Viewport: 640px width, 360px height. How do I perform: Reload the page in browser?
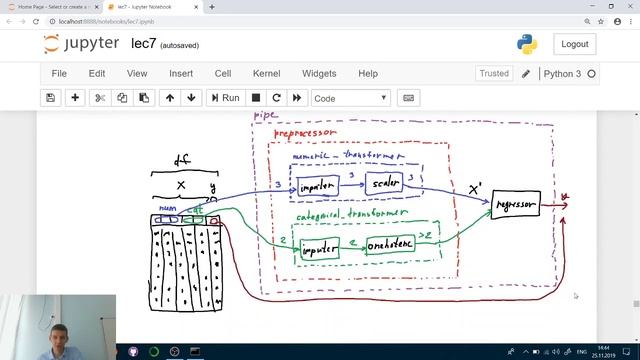(x=36, y=22)
